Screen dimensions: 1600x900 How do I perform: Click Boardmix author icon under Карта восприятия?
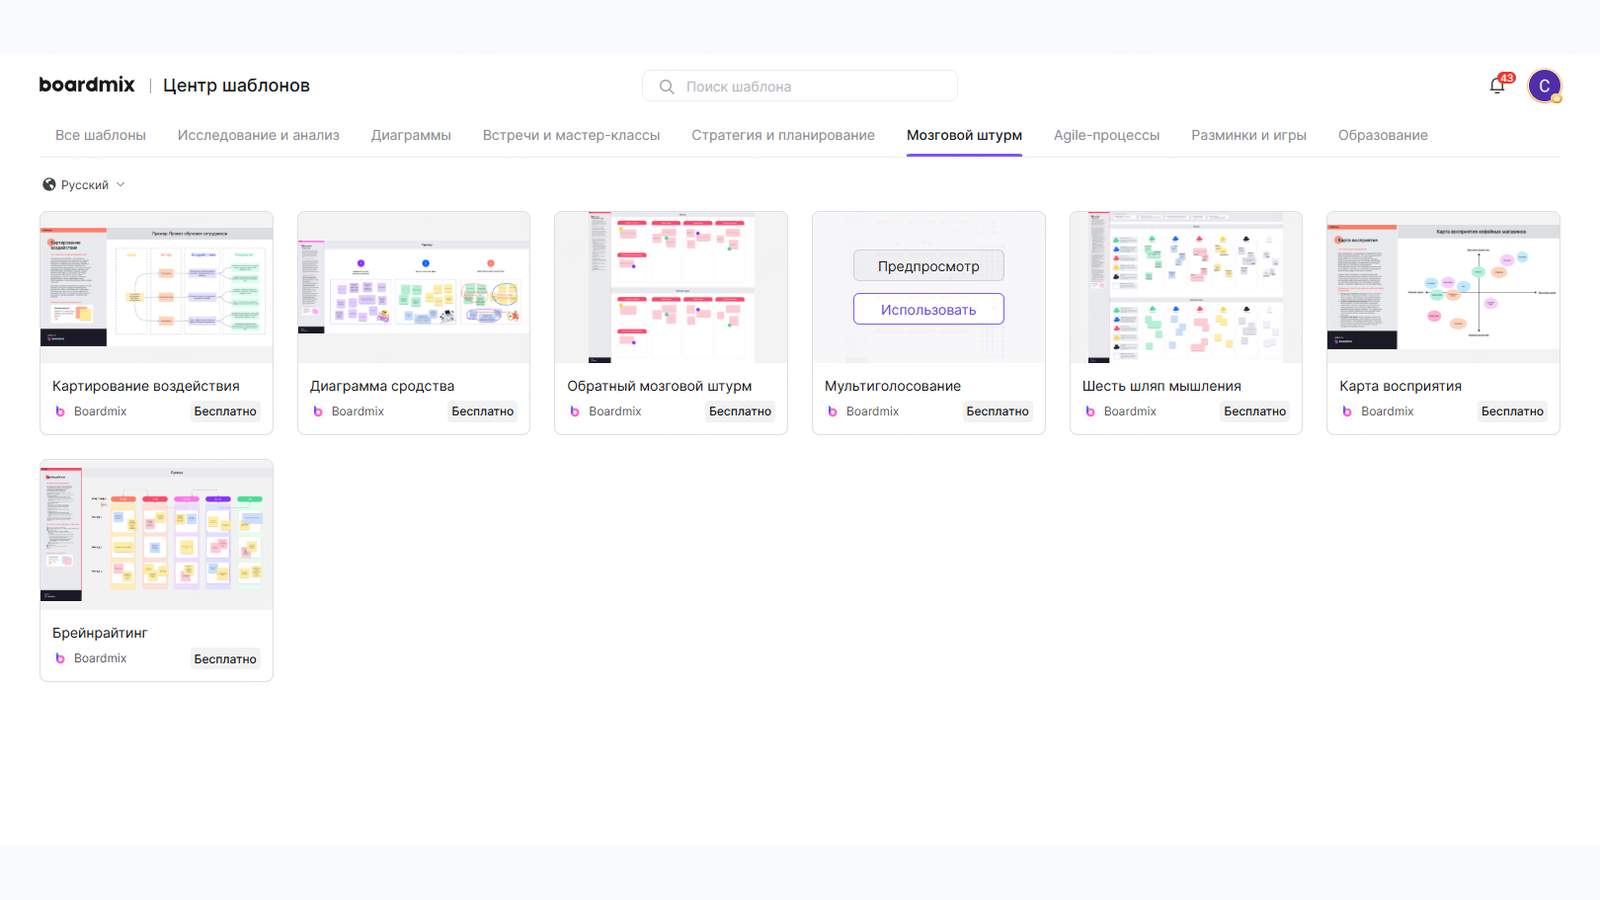1347,412
